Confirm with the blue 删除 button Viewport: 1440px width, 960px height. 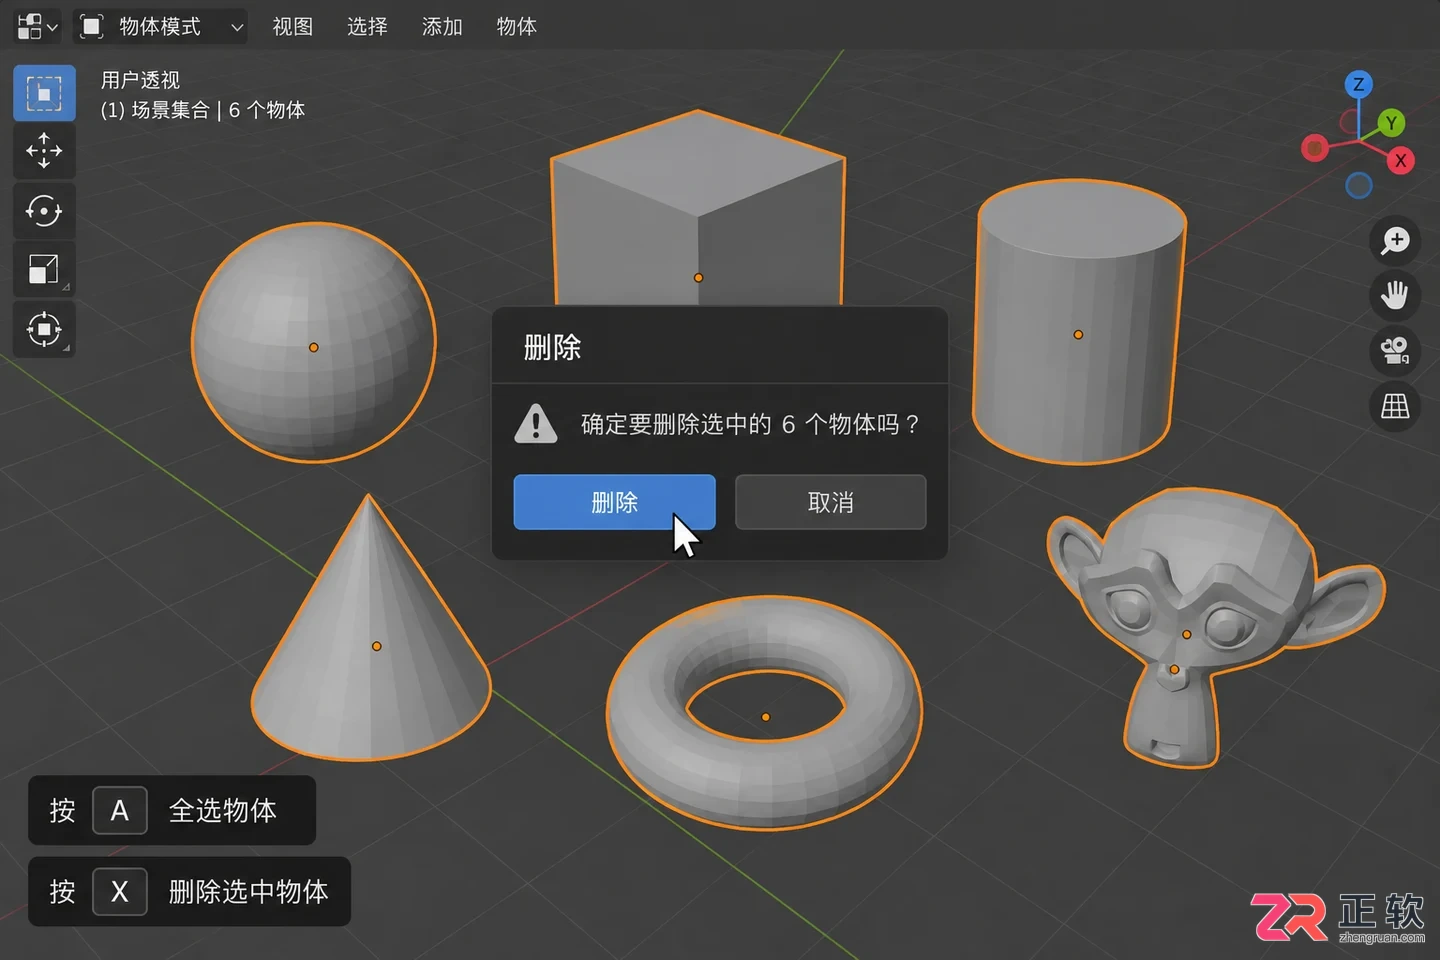(615, 502)
